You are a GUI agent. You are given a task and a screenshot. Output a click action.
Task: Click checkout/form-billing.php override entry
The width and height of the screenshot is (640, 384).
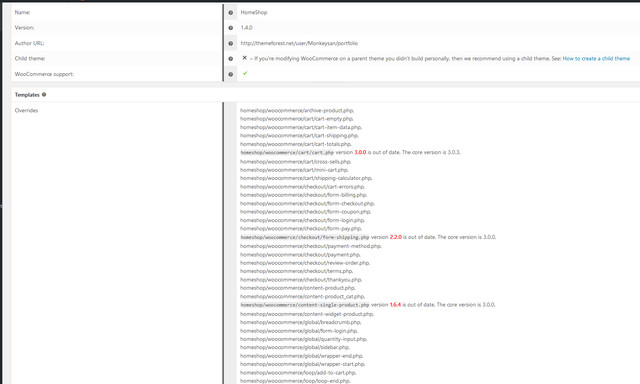304,195
